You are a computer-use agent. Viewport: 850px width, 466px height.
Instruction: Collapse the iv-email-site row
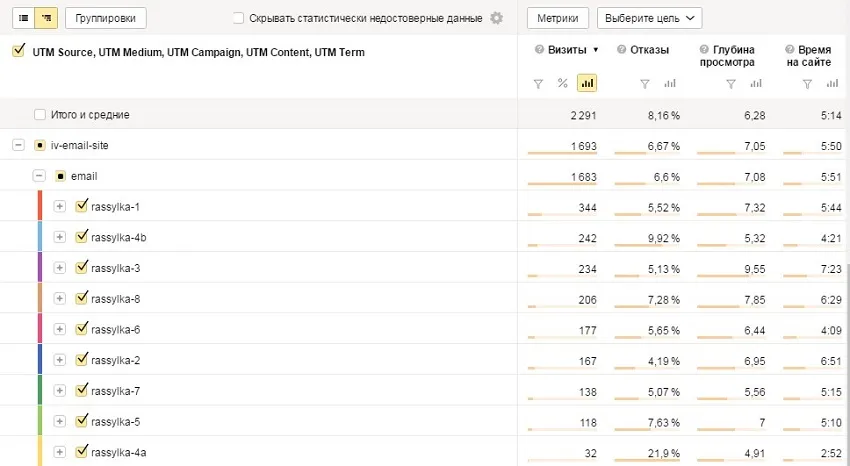tap(18, 145)
